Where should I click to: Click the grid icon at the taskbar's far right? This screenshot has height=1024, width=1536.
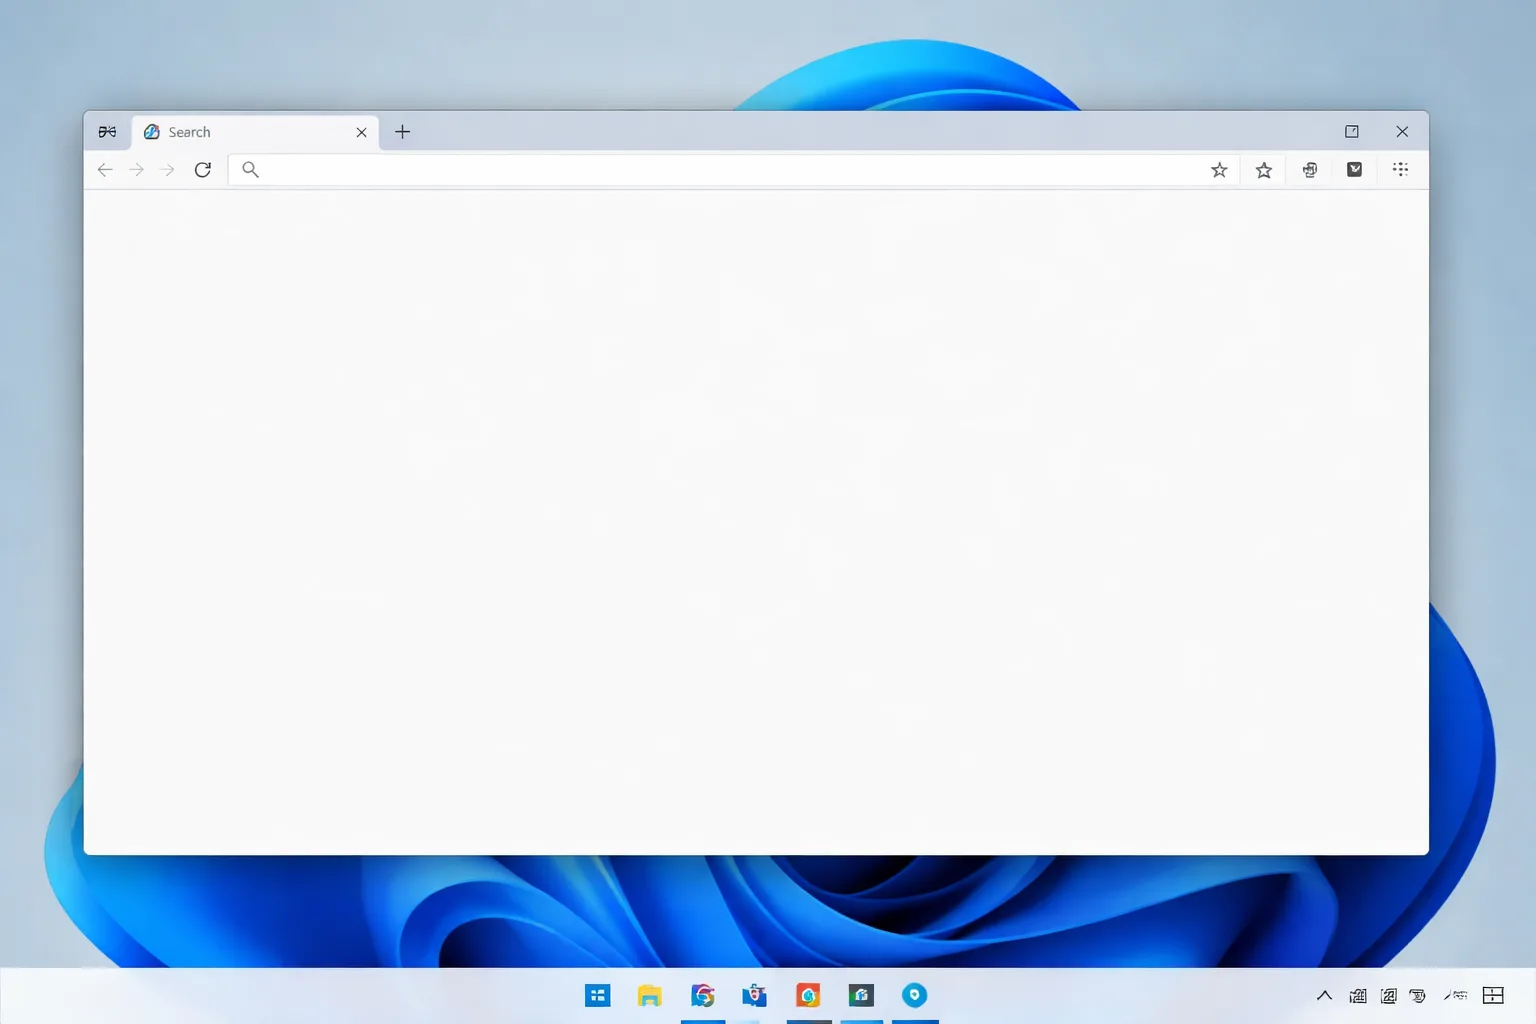click(x=1493, y=995)
